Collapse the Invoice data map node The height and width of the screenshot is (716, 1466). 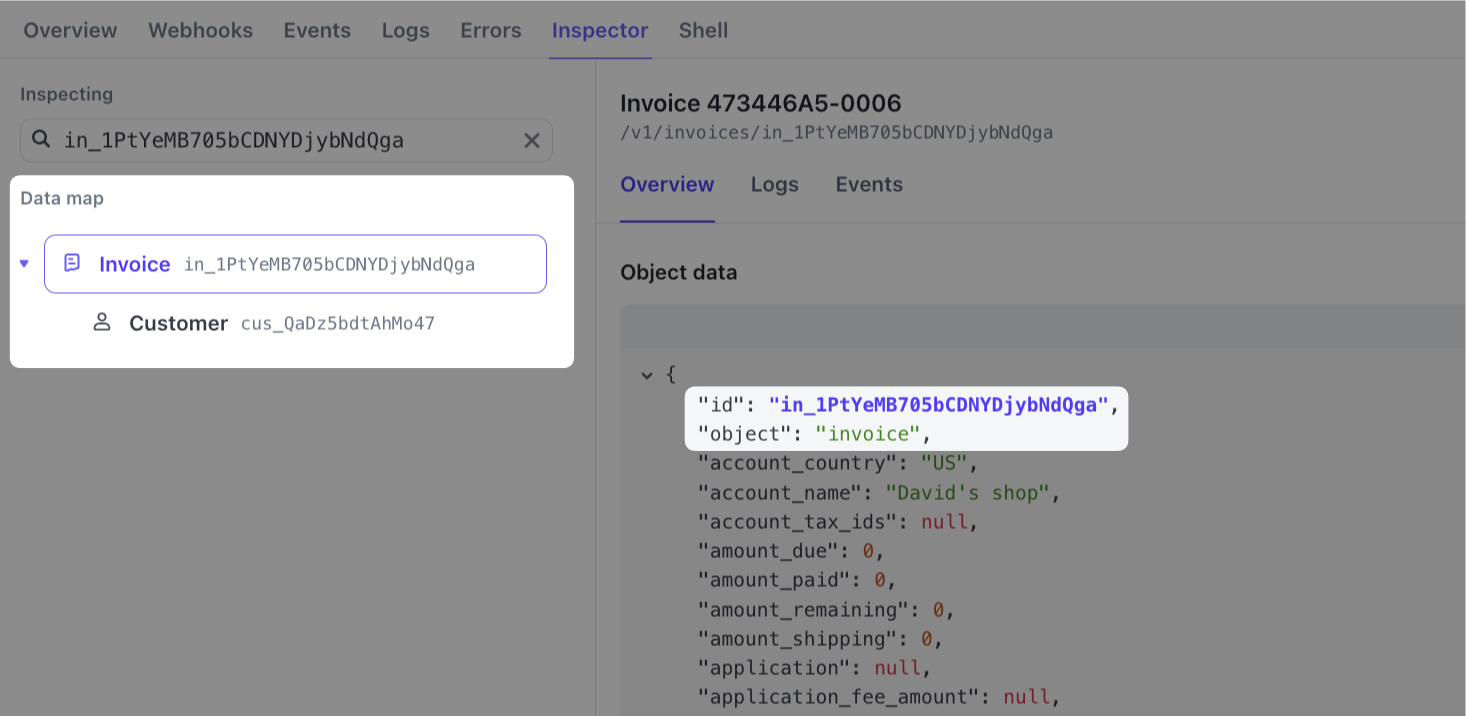[24, 264]
